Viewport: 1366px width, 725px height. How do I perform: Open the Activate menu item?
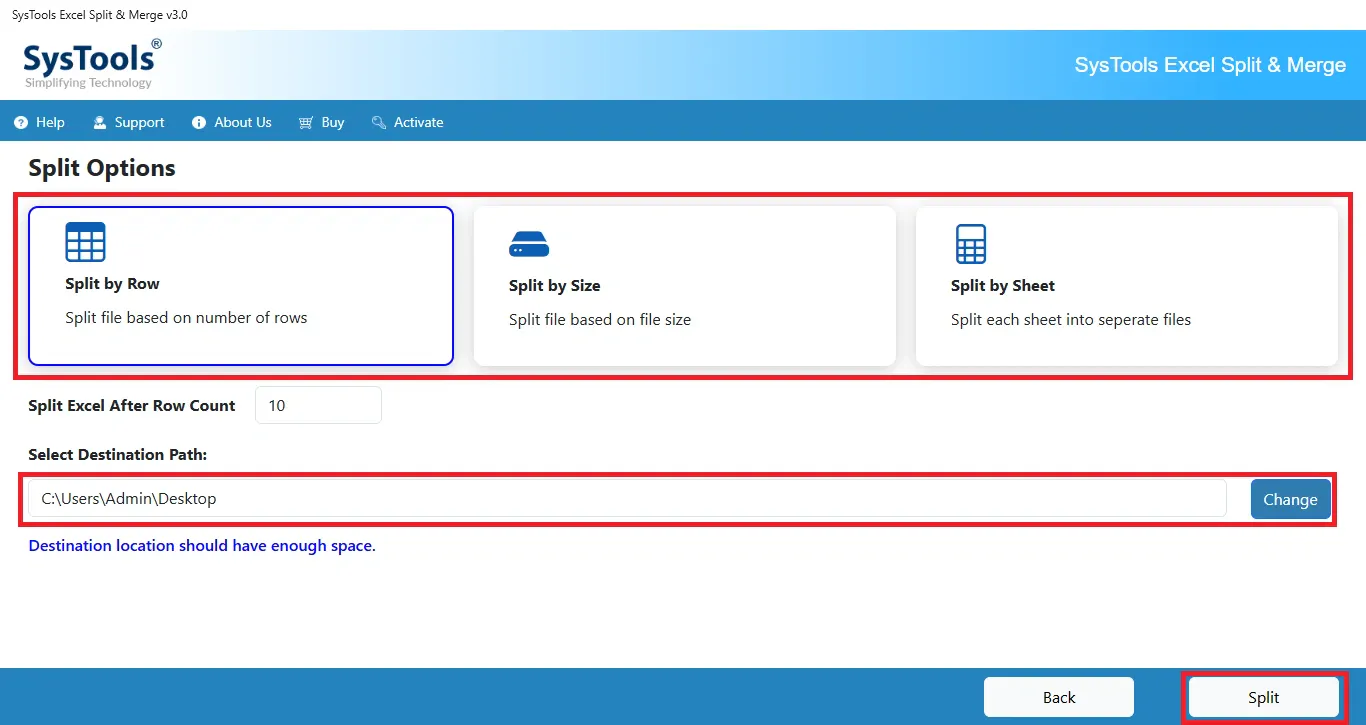(407, 123)
